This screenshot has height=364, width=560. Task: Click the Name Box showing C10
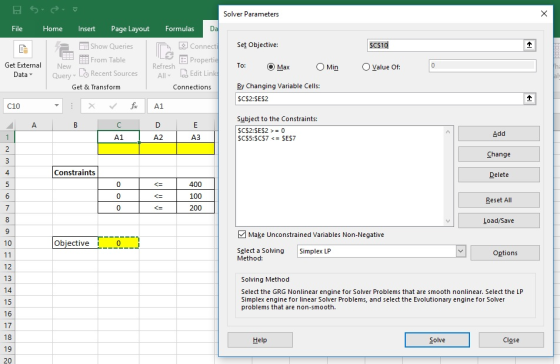coord(28,106)
